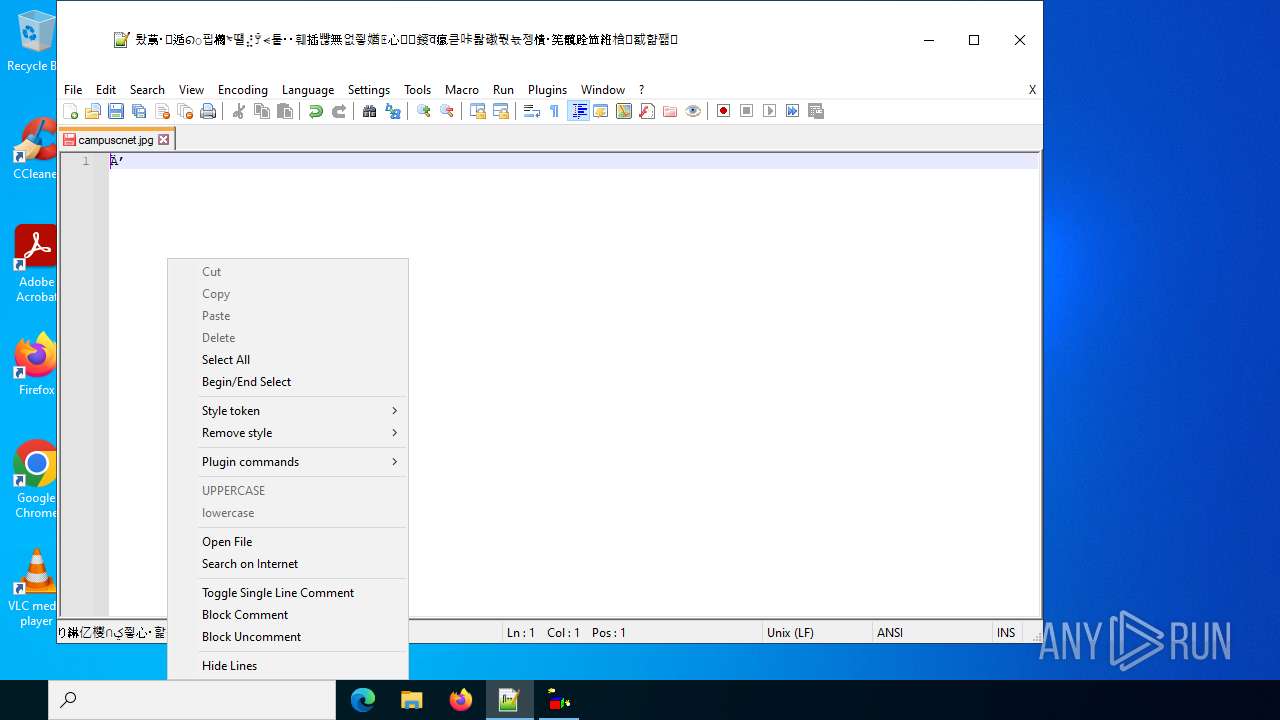Image resolution: width=1280 pixels, height=720 pixels.
Task: Click the Synchronize Vertical Scrolling icon
Action: (x=477, y=111)
